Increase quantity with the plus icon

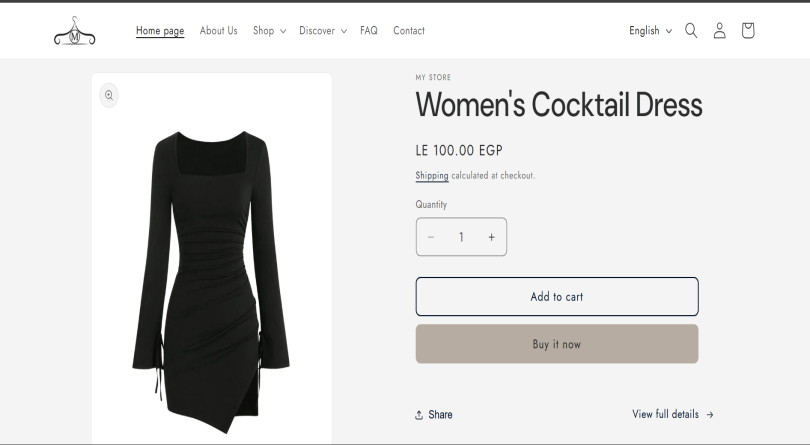pyautogui.click(x=491, y=237)
